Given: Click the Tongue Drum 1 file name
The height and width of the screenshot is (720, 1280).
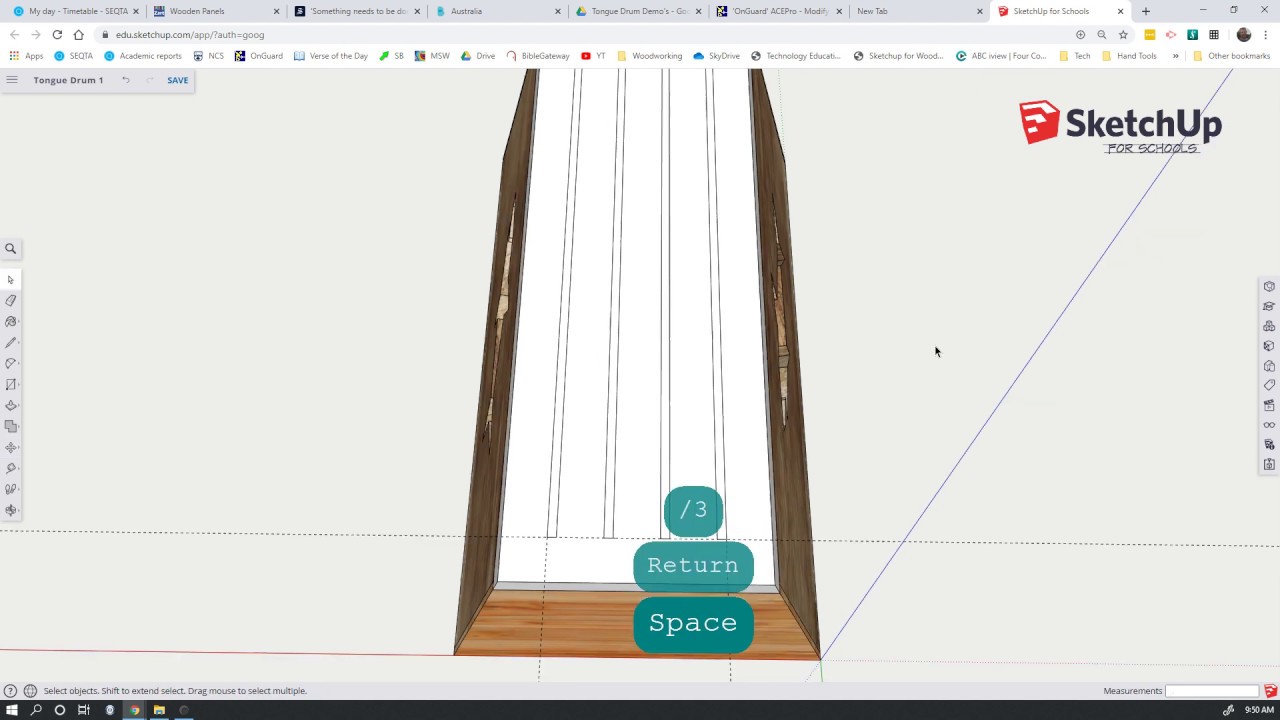Looking at the screenshot, I should pyautogui.click(x=68, y=80).
